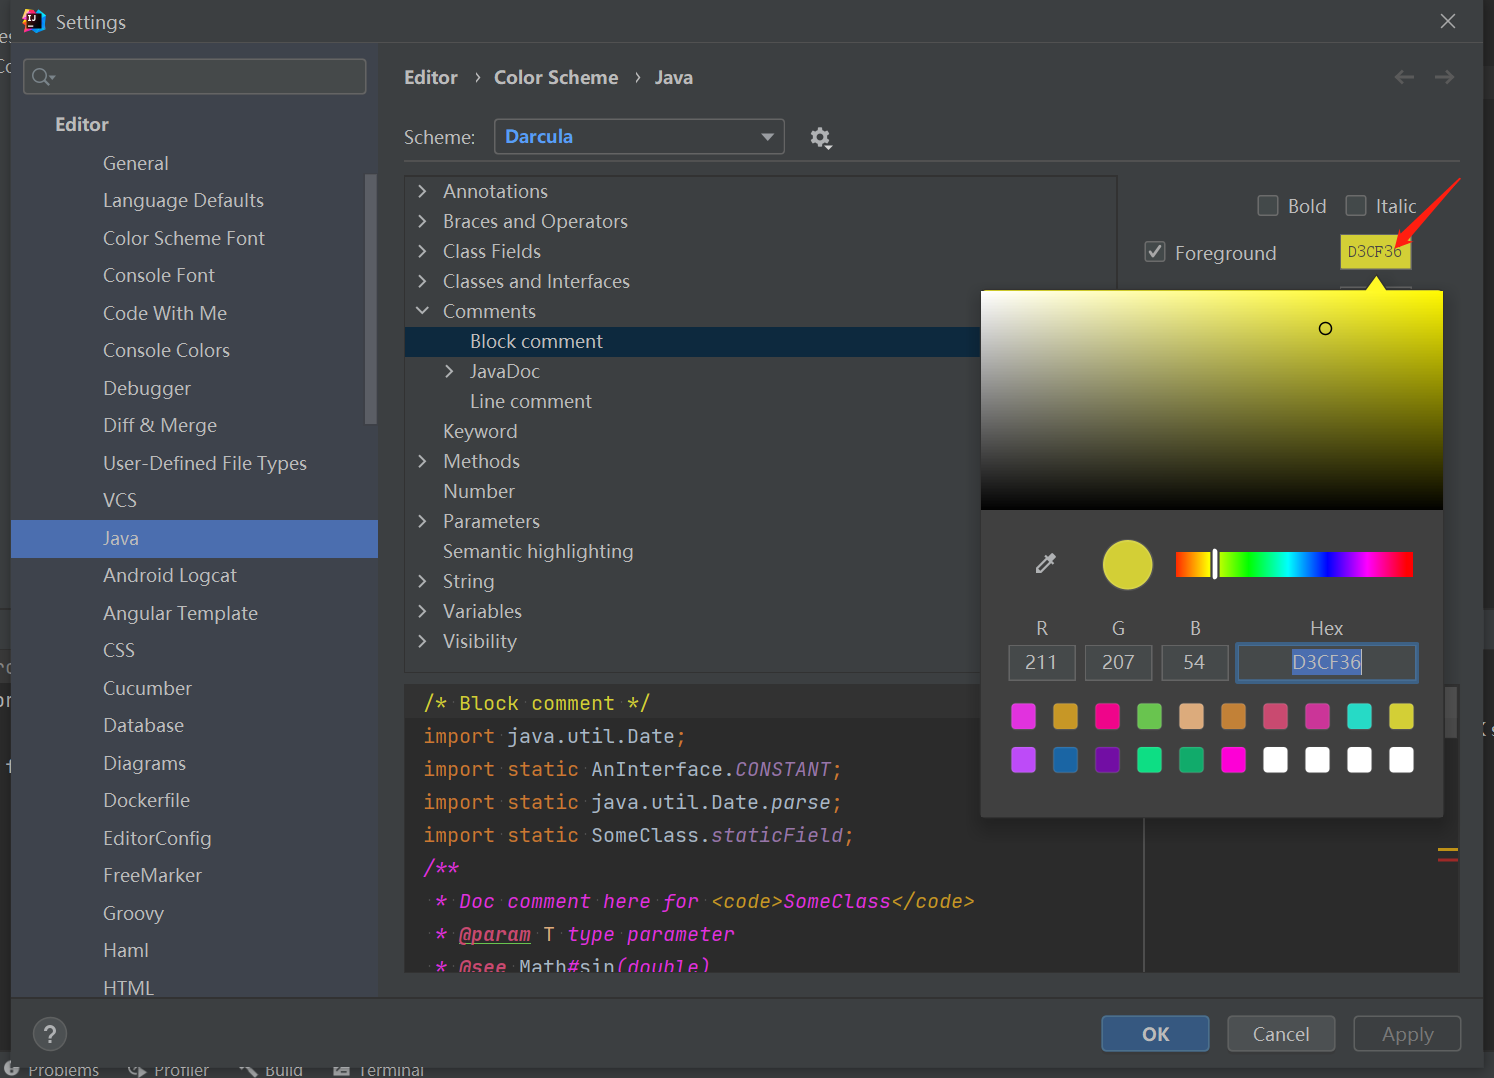This screenshot has height=1078, width=1494.
Task: Open the Darcula scheme dropdown
Action: 638,137
